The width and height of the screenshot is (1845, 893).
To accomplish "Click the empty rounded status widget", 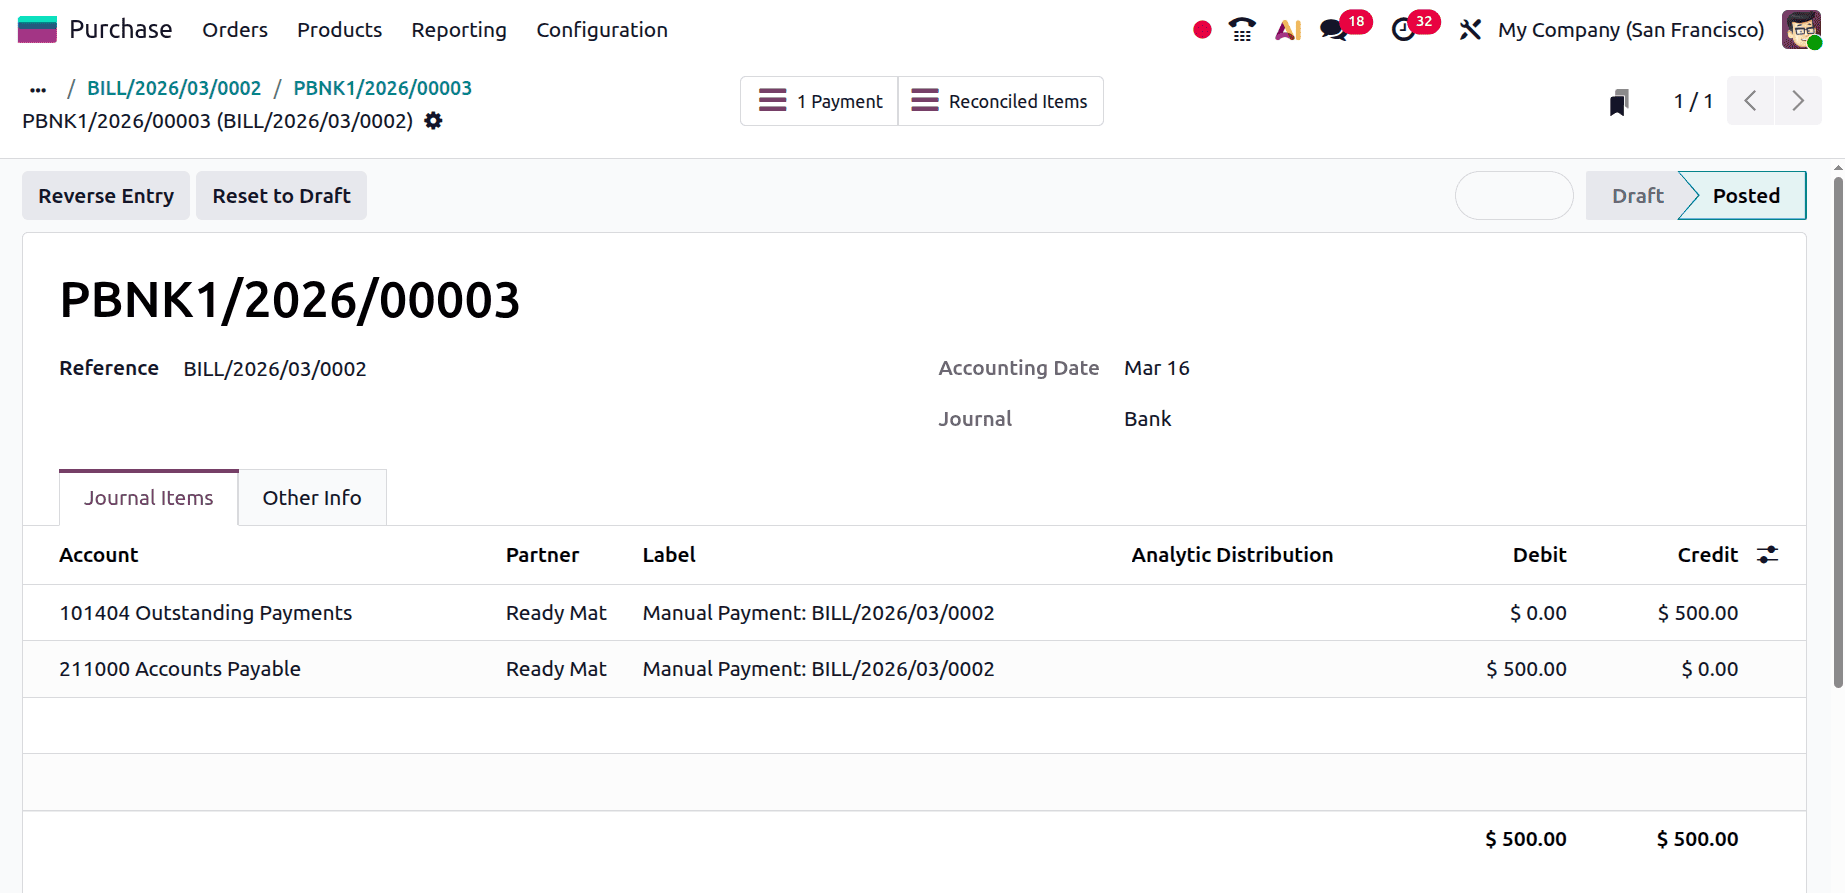I will click(x=1514, y=196).
